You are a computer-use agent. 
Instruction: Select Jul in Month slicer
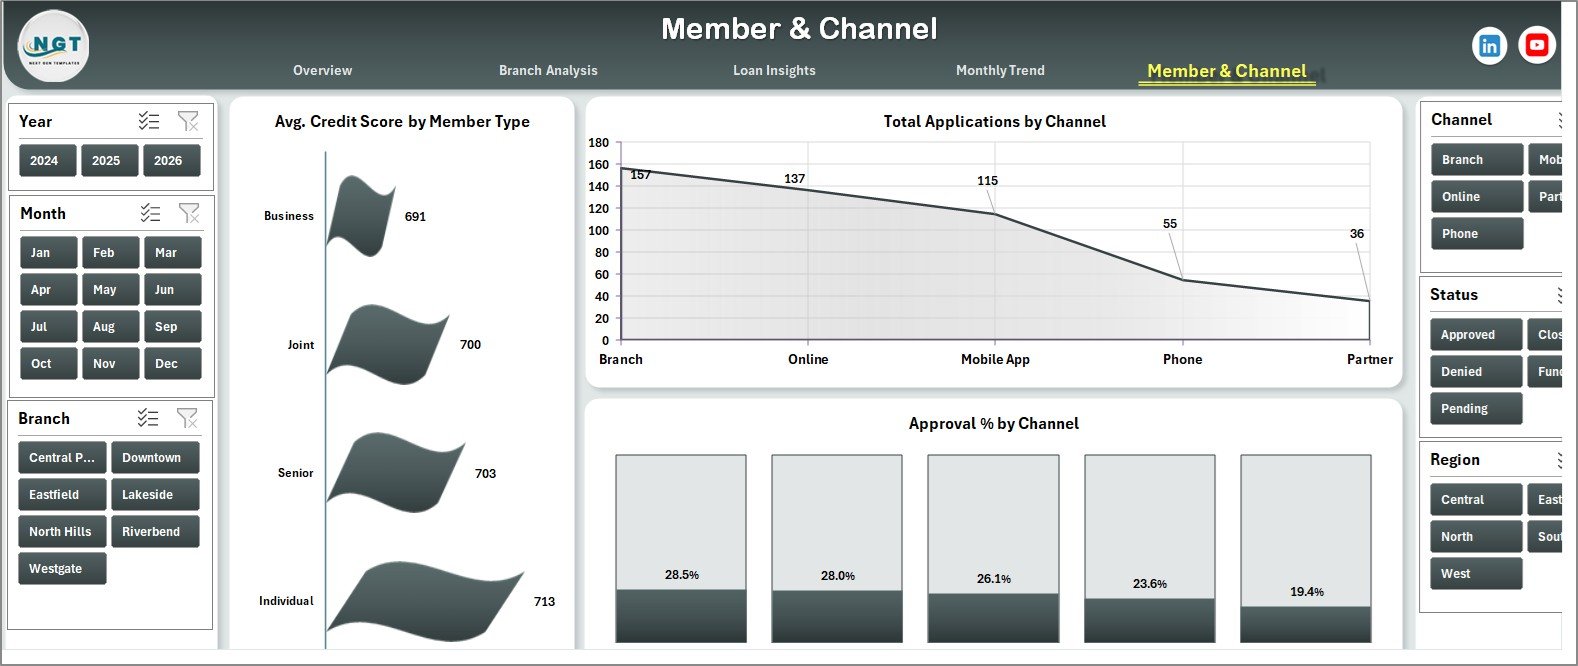48,326
